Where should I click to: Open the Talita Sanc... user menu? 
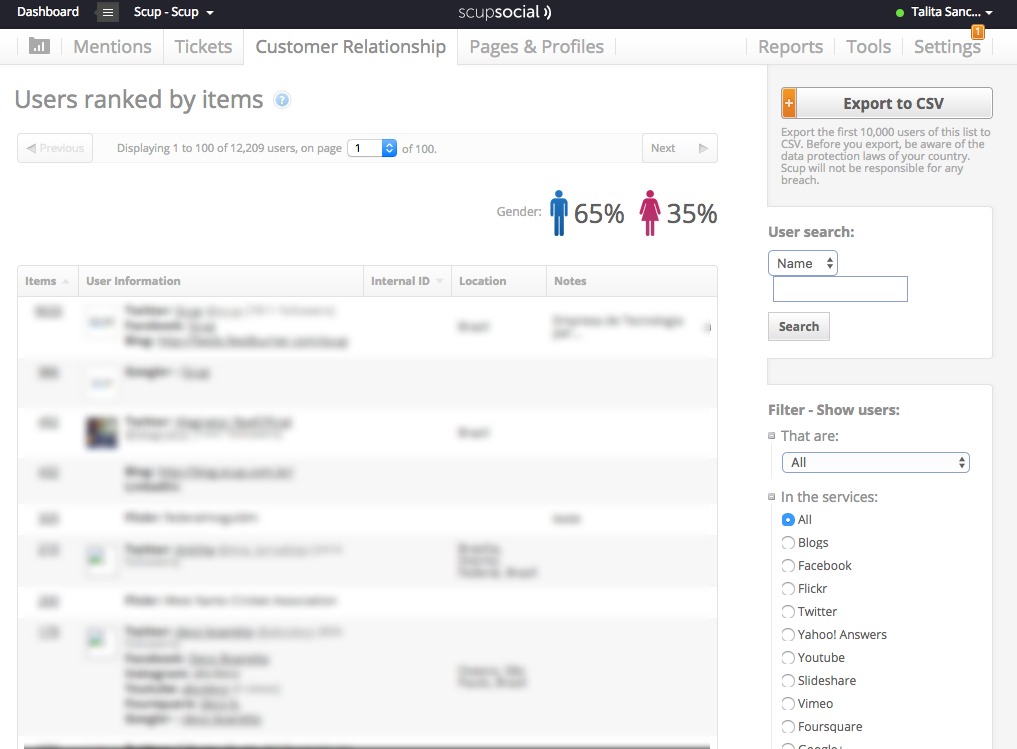(x=951, y=12)
